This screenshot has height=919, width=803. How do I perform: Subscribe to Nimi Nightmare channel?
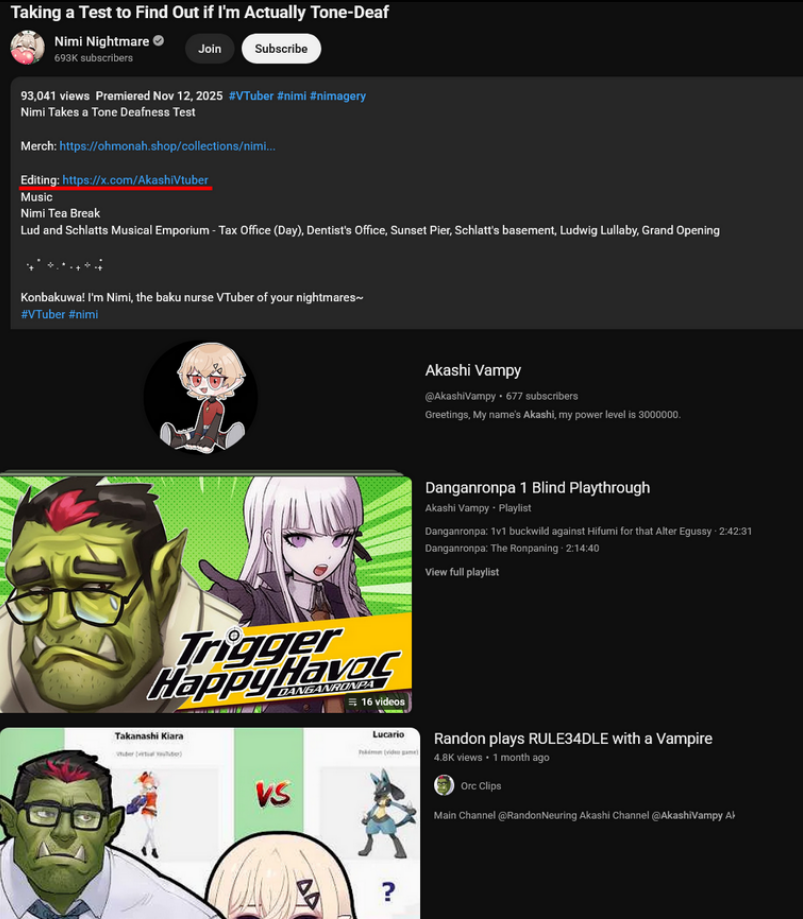(x=281, y=49)
